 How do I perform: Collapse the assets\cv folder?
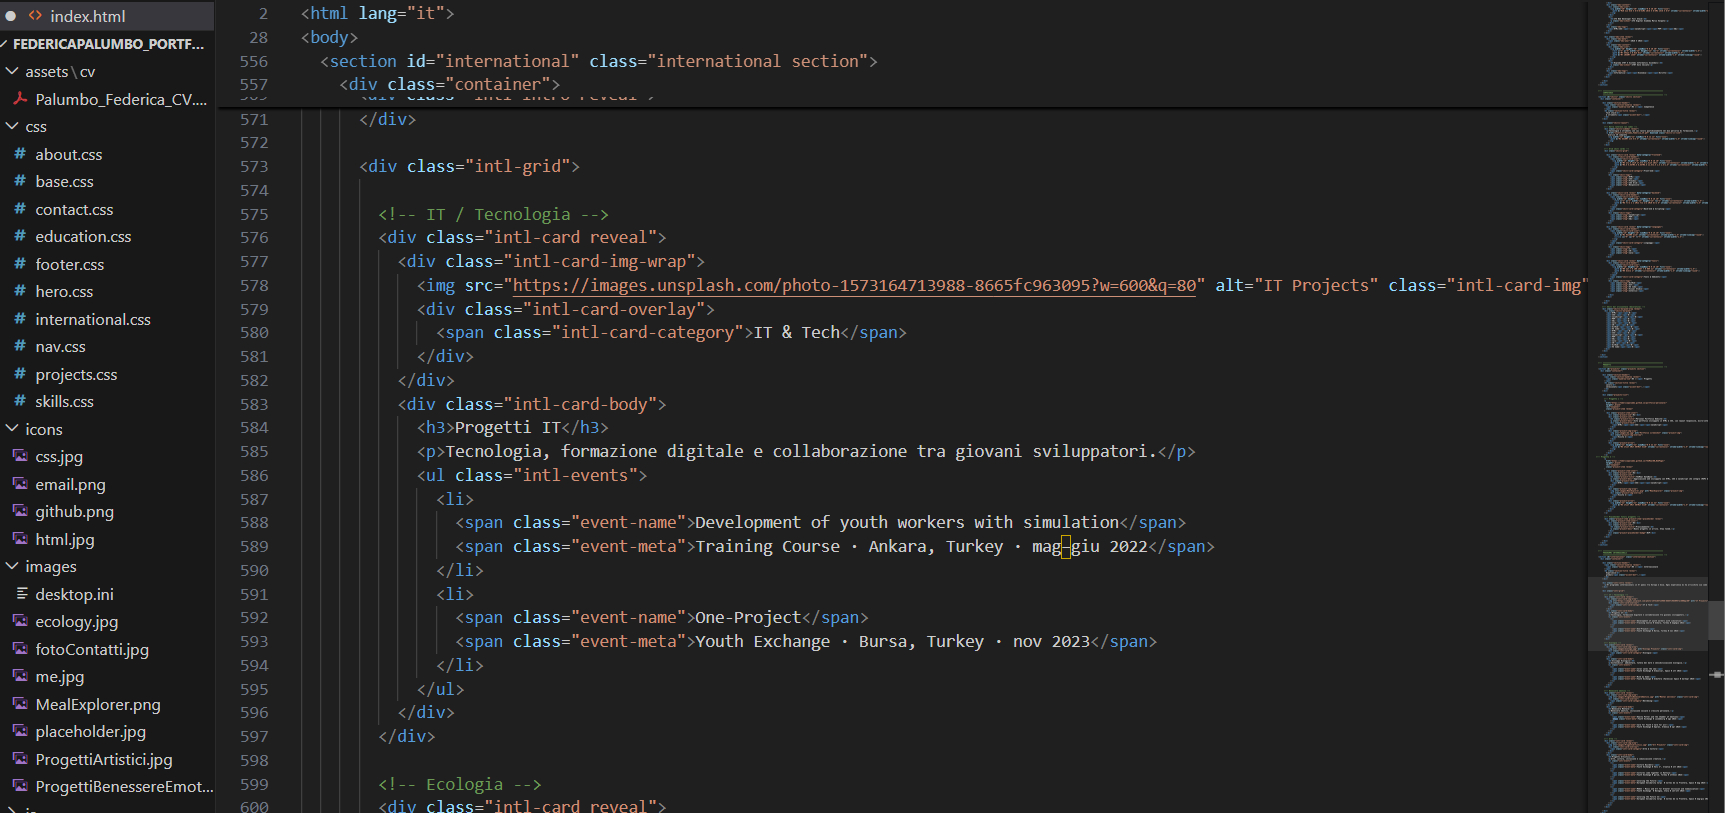12,72
